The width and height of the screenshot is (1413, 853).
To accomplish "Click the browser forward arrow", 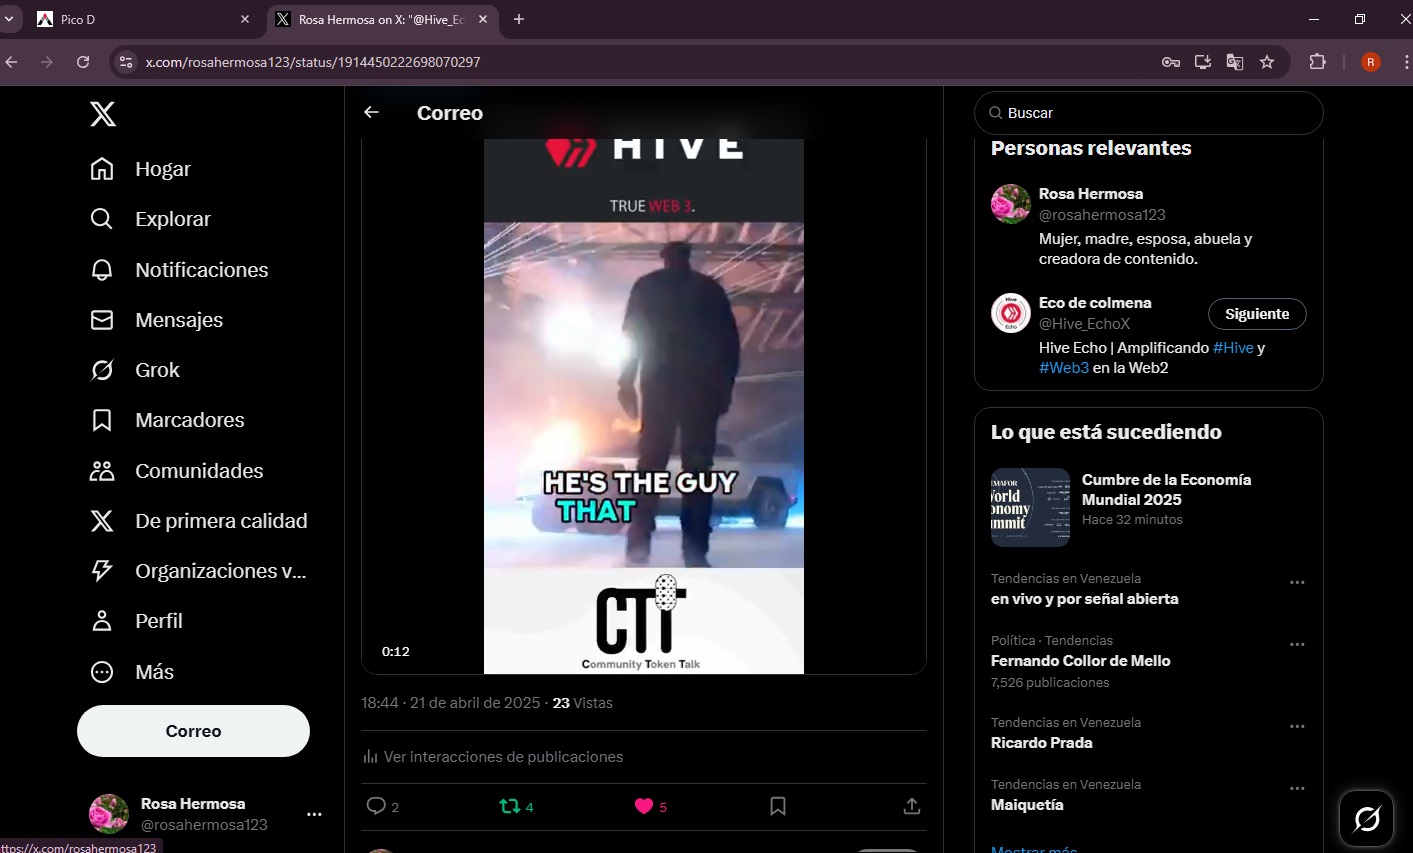I will pos(47,62).
